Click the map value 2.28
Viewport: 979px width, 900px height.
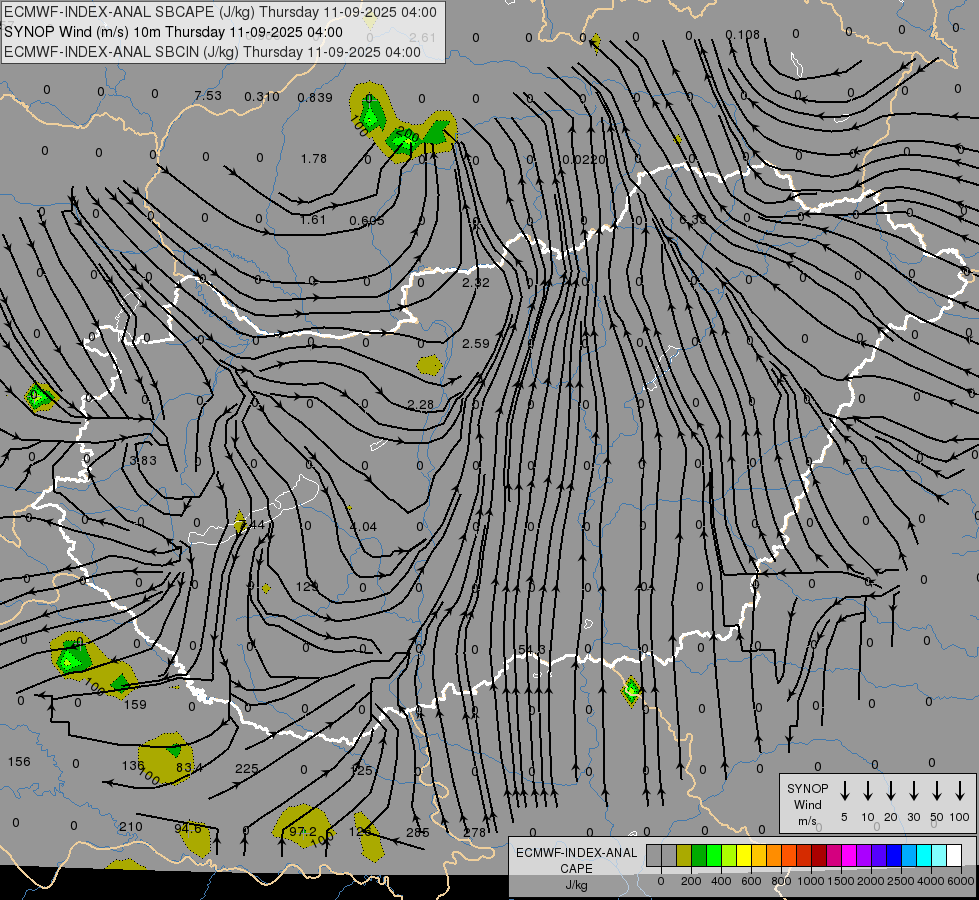pyautogui.click(x=420, y=405)
